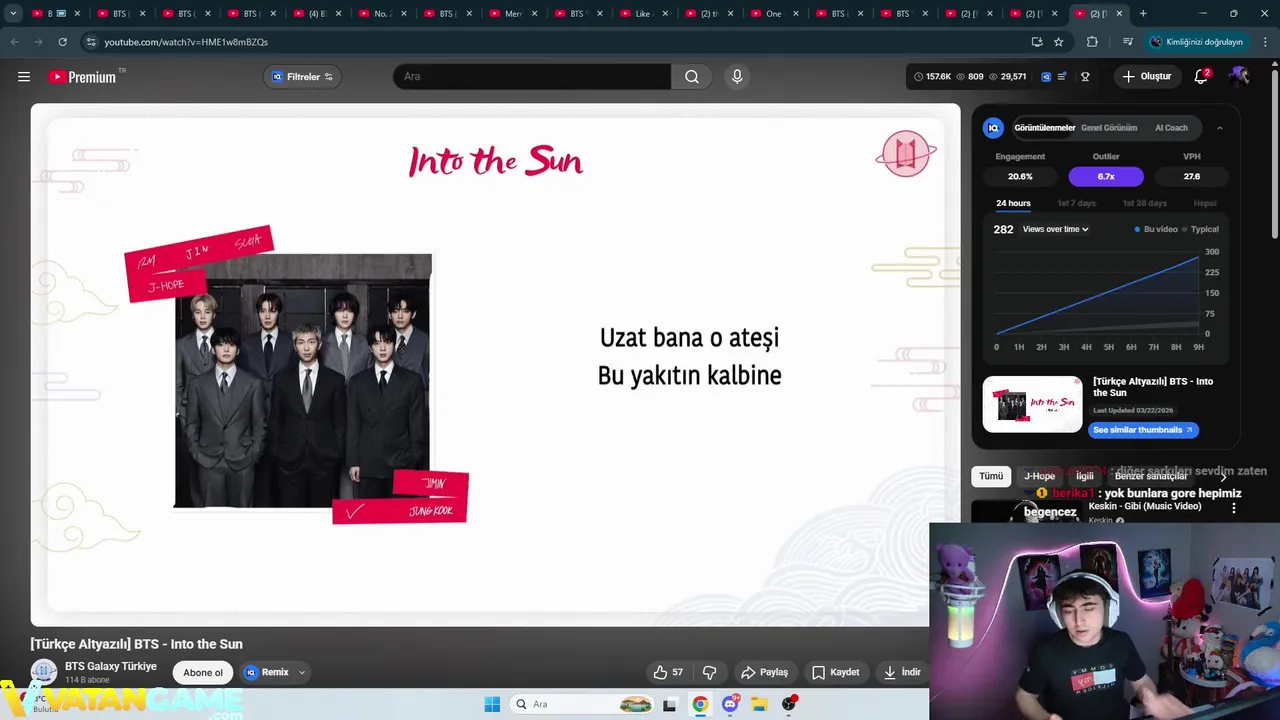Open the Windows Start button

click(492, 704)
